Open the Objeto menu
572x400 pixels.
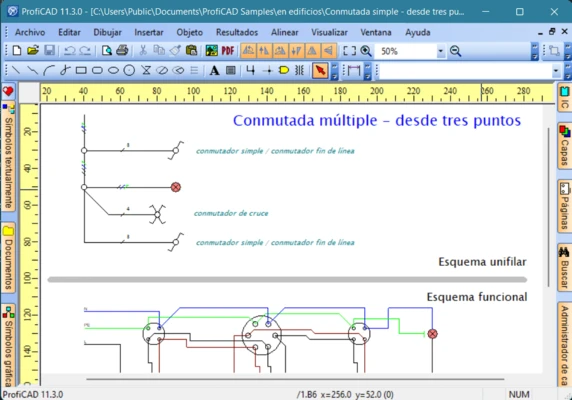point(190,32)
